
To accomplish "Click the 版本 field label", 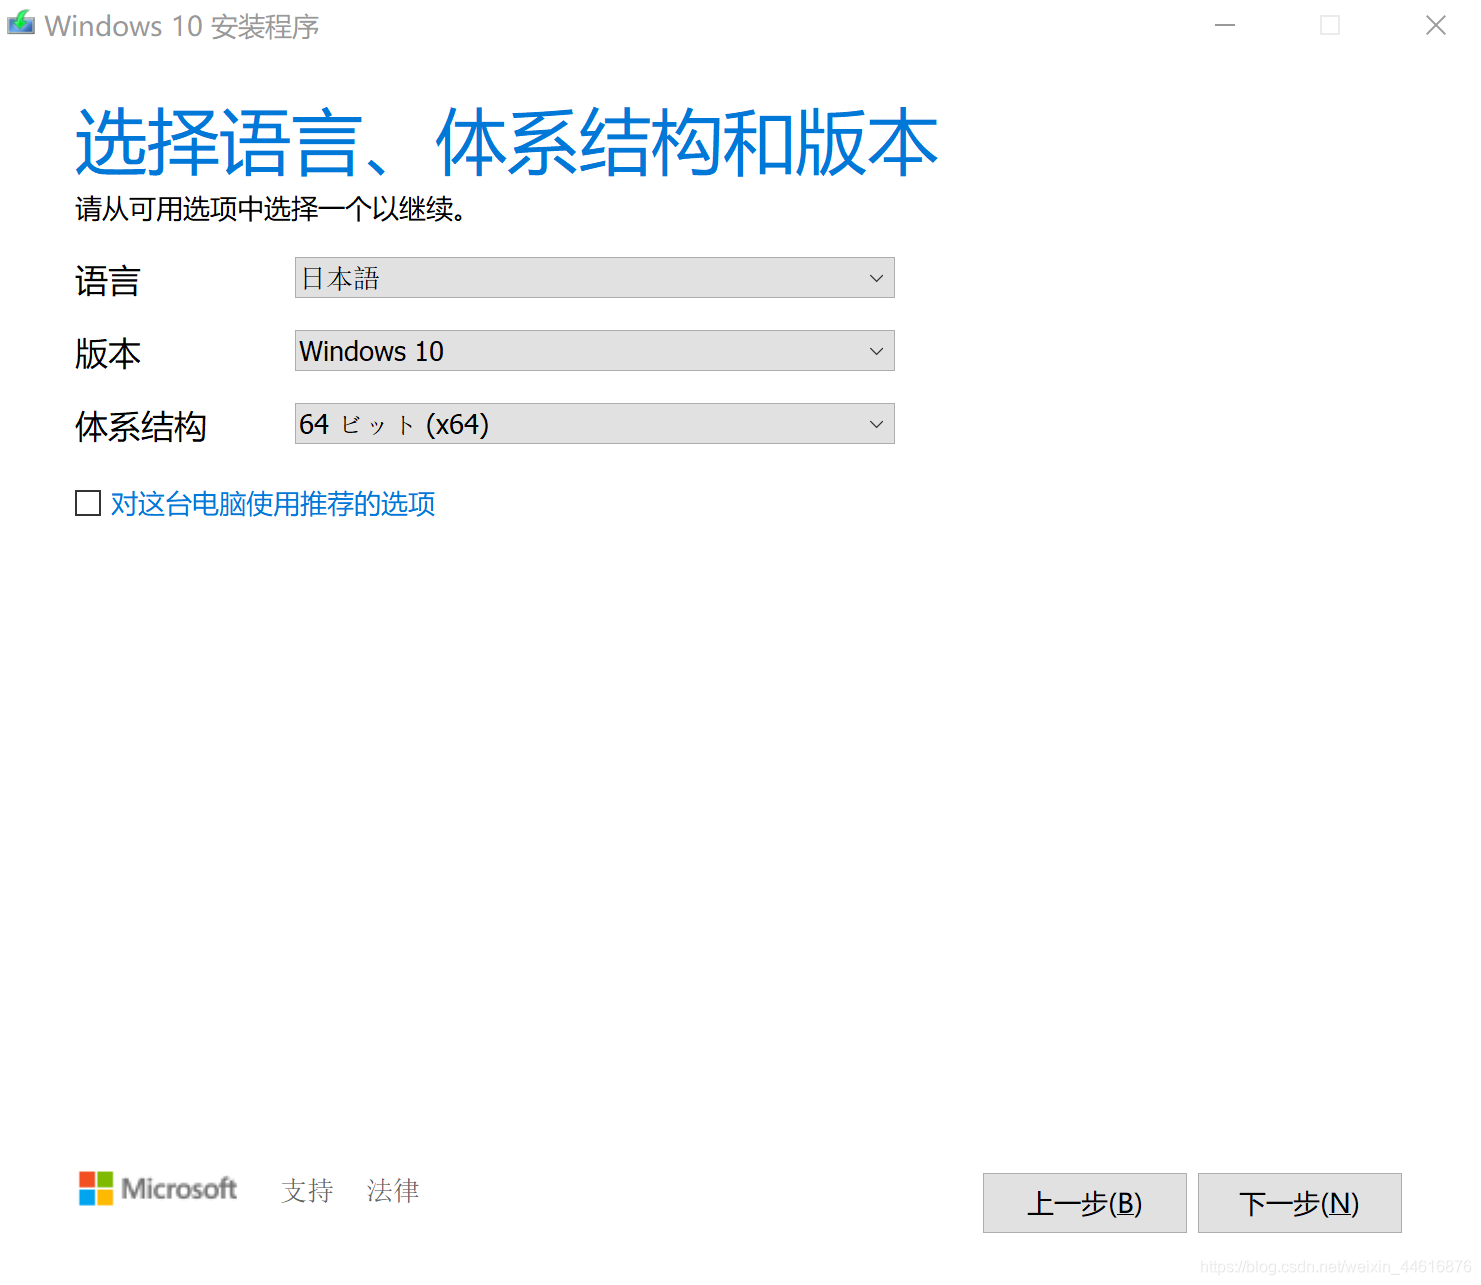I will [108, 354].
